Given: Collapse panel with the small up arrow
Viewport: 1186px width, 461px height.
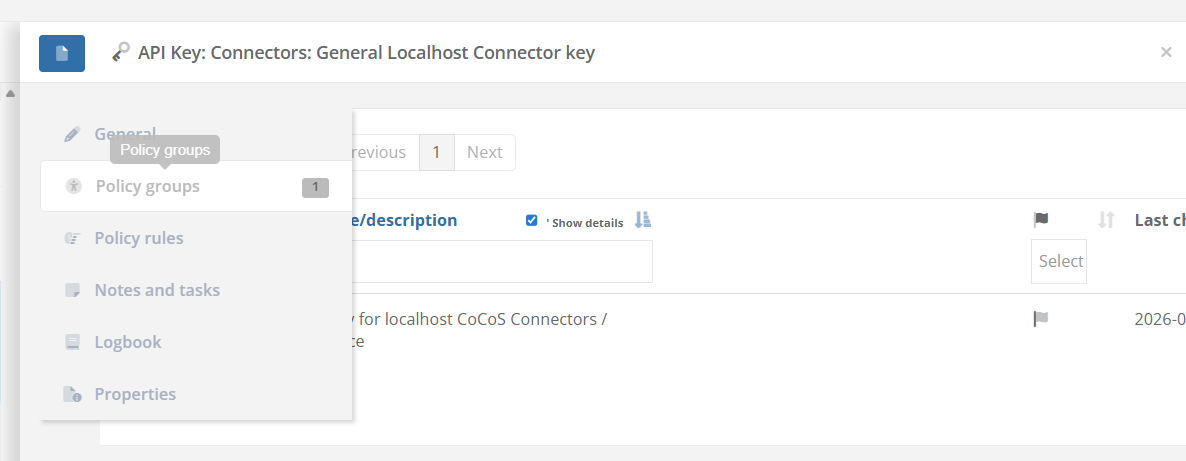Looking at the screenshot, I should pyautogui.click(x=11, y=94).
